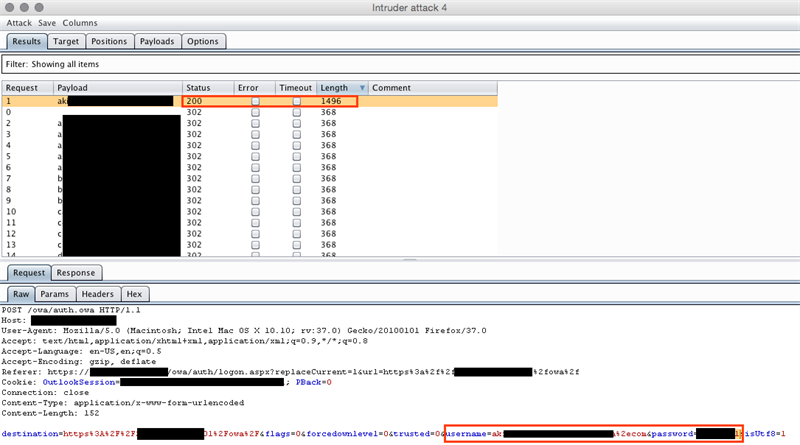Show the Response tab
The height and width of the screenshot is (445, 800).
(75, 273)
